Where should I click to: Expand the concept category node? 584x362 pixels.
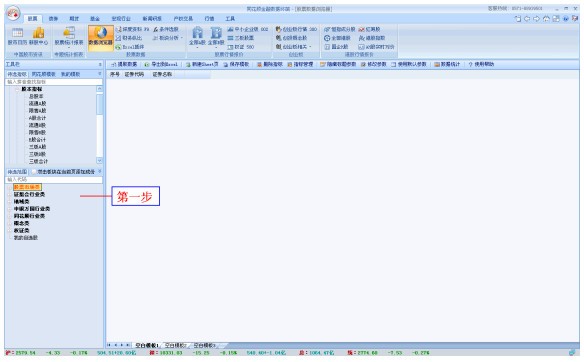(x=10, y=223)
